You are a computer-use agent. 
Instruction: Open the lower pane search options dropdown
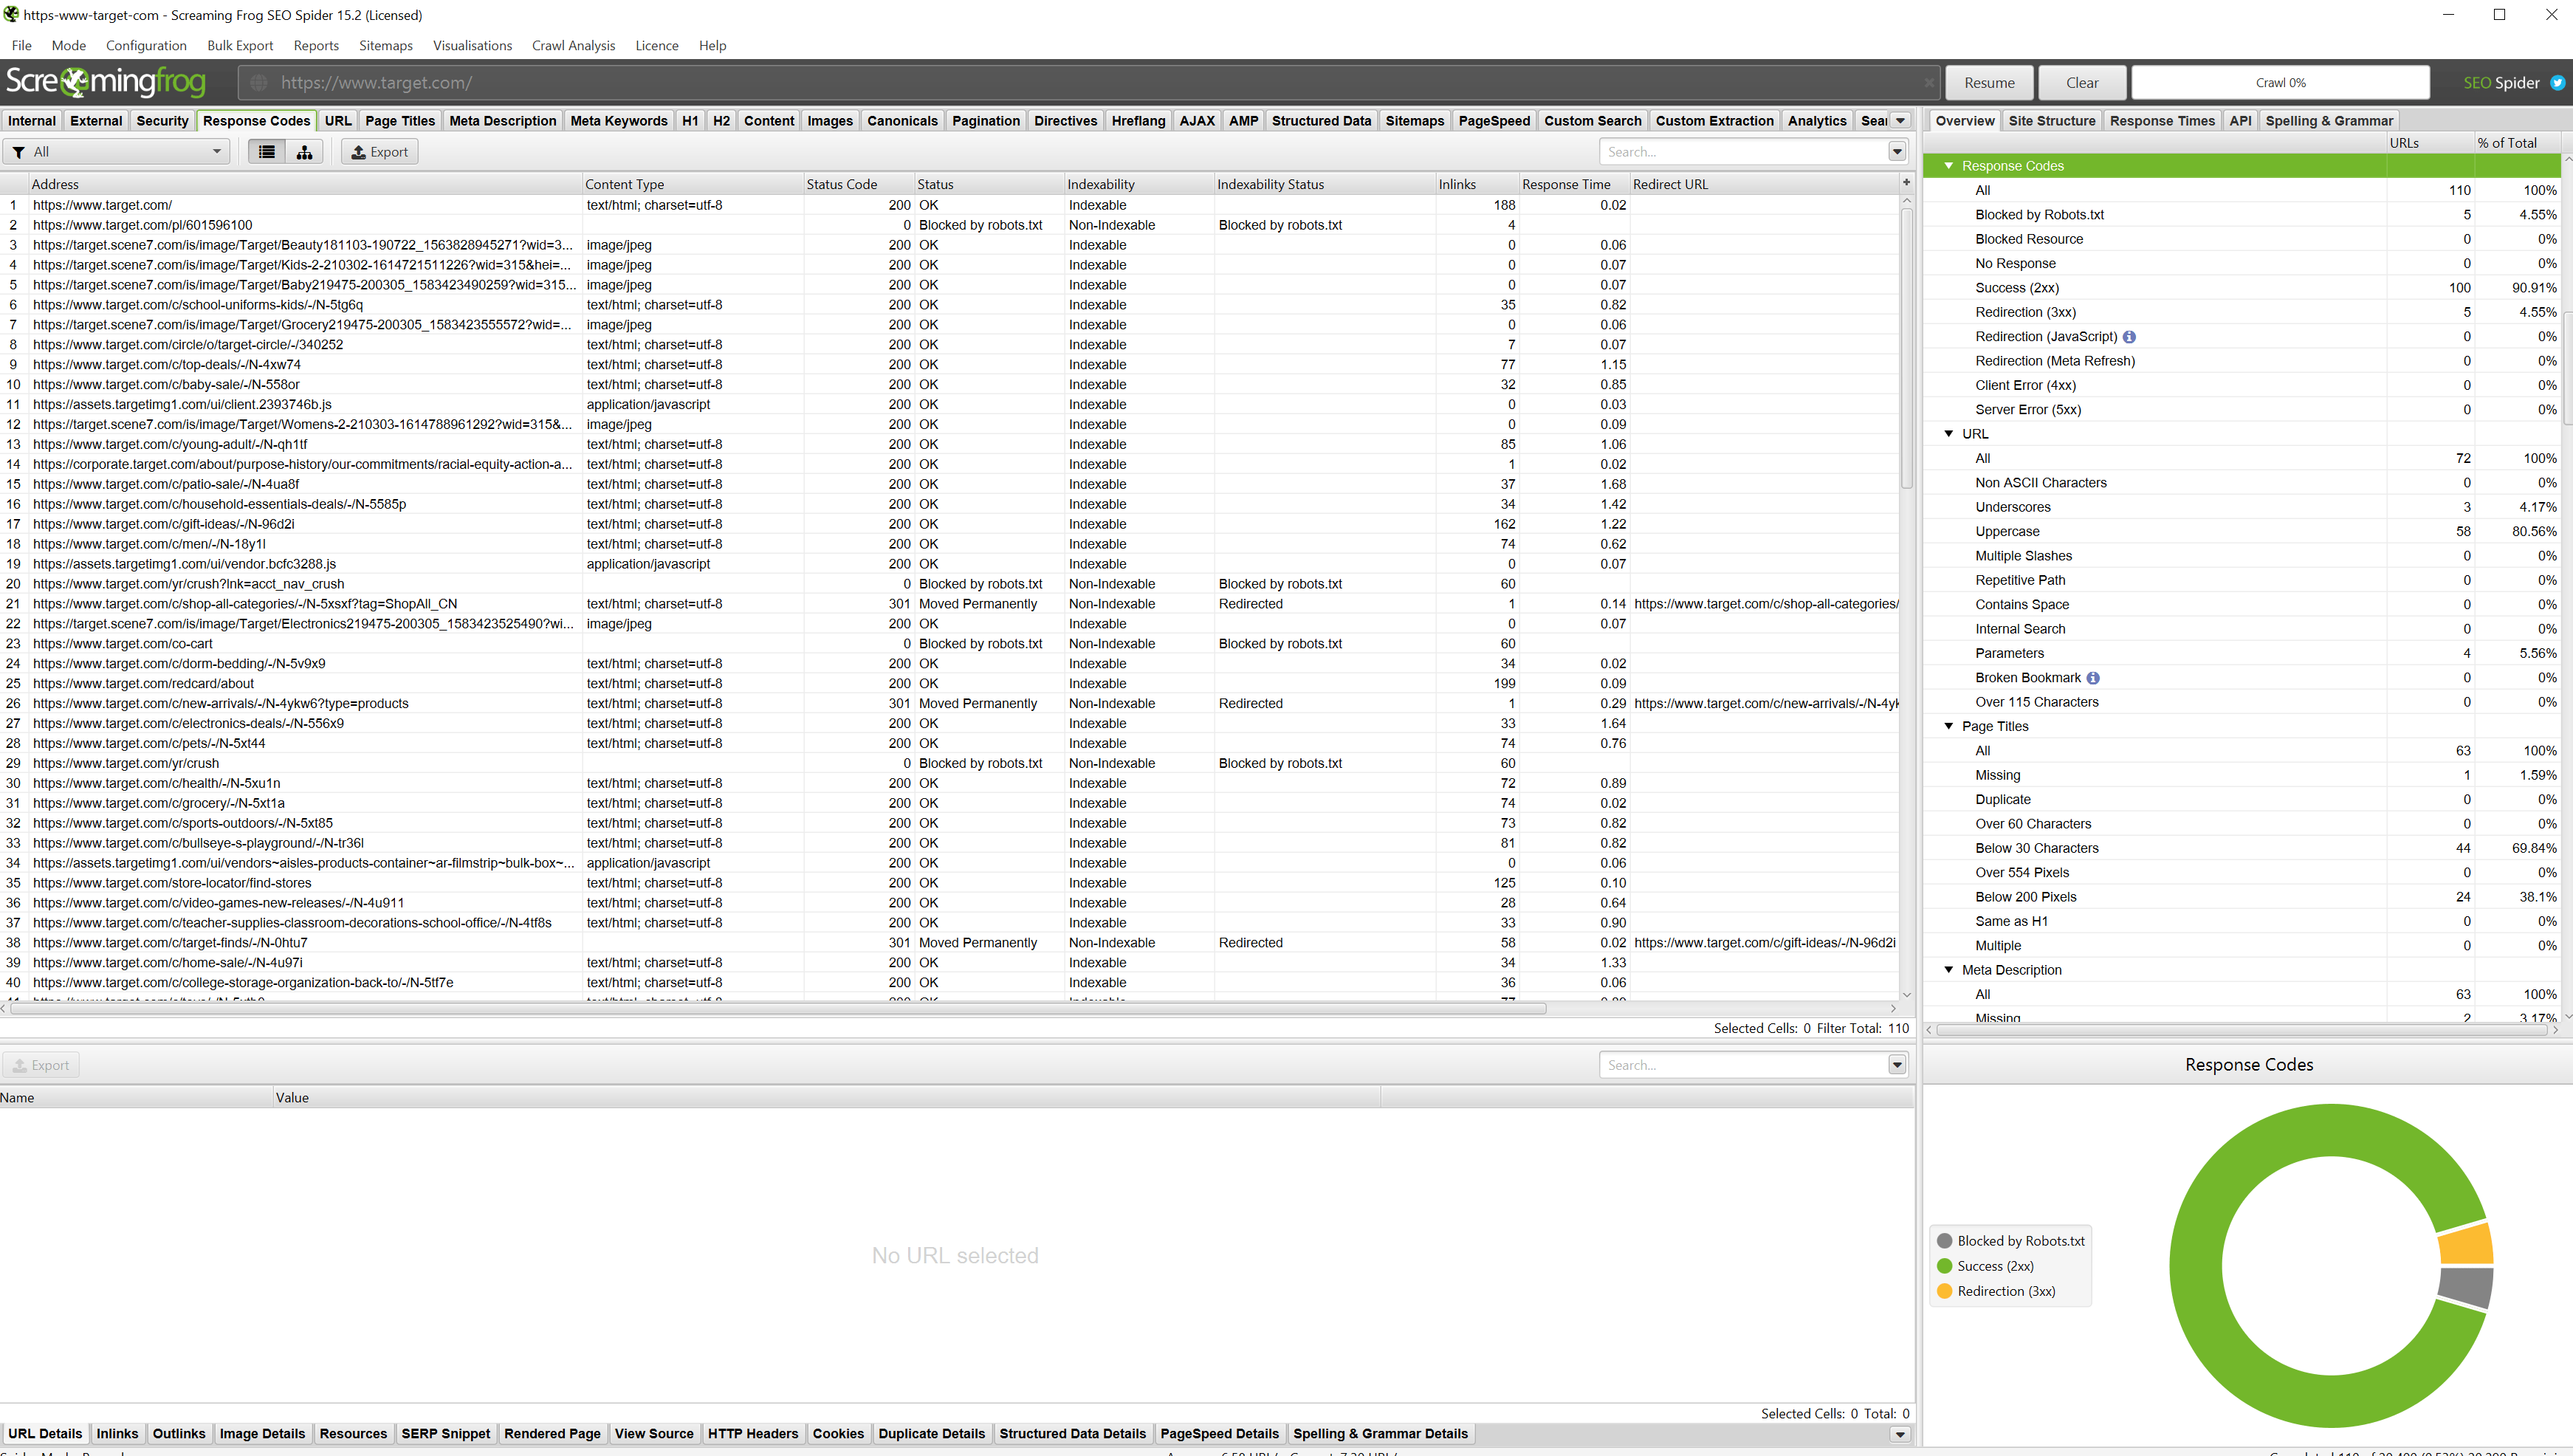[x=1897, y=1065]
